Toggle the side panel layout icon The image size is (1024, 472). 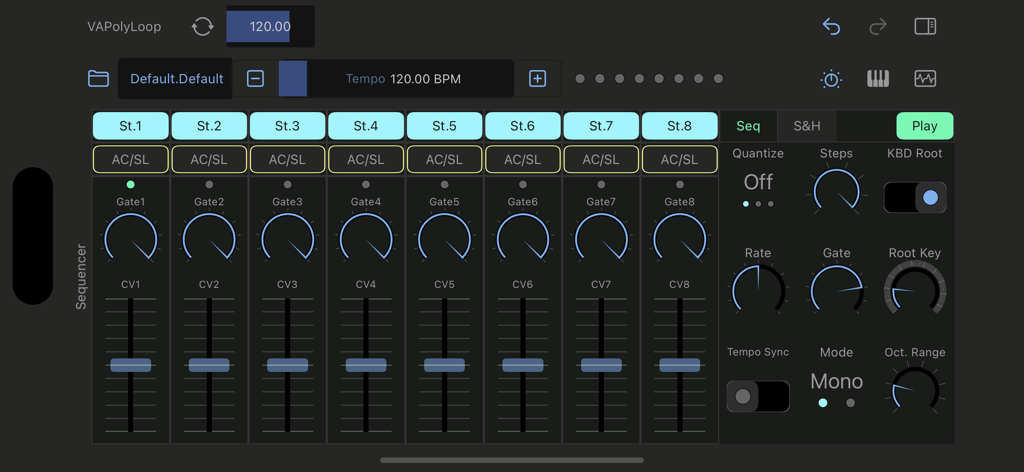point(925,27)
